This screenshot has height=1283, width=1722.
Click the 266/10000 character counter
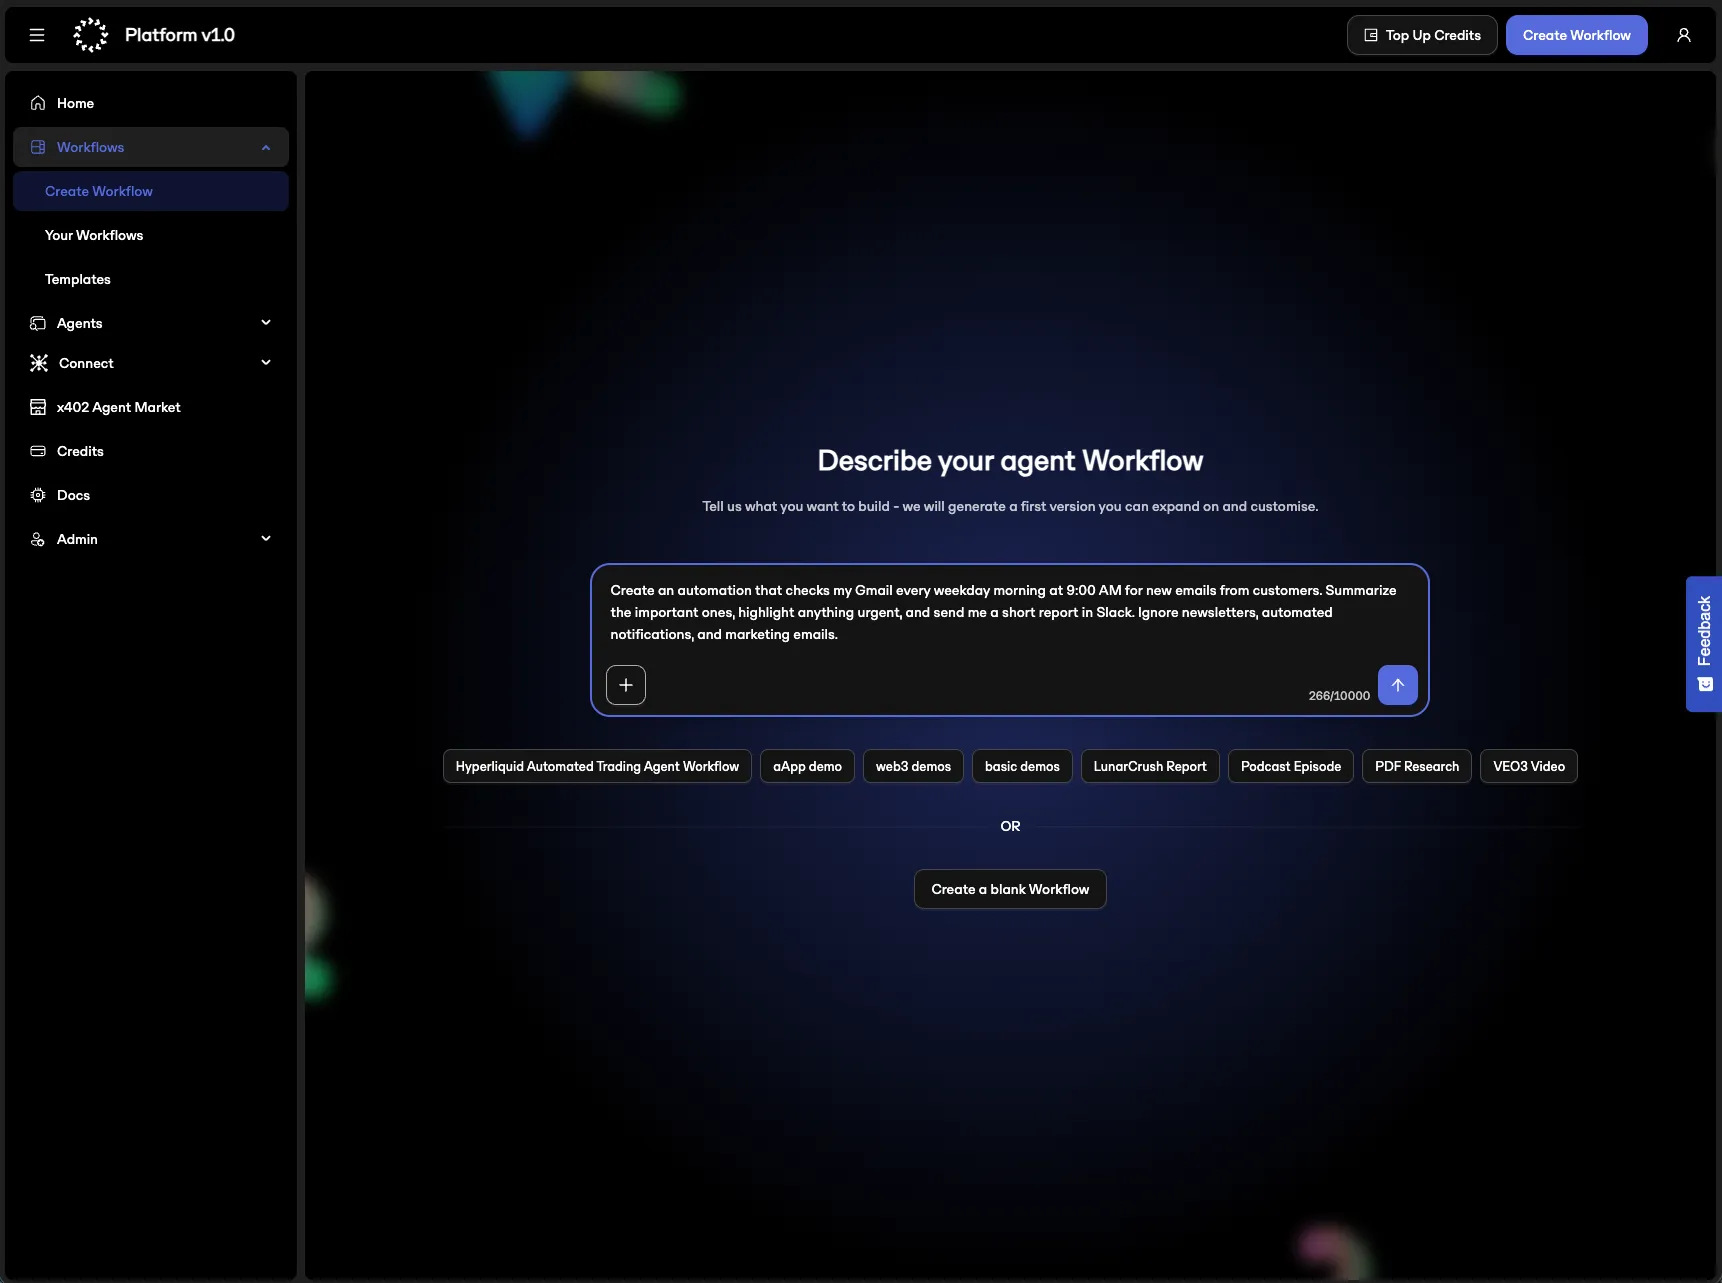[x=1339, y=696]
